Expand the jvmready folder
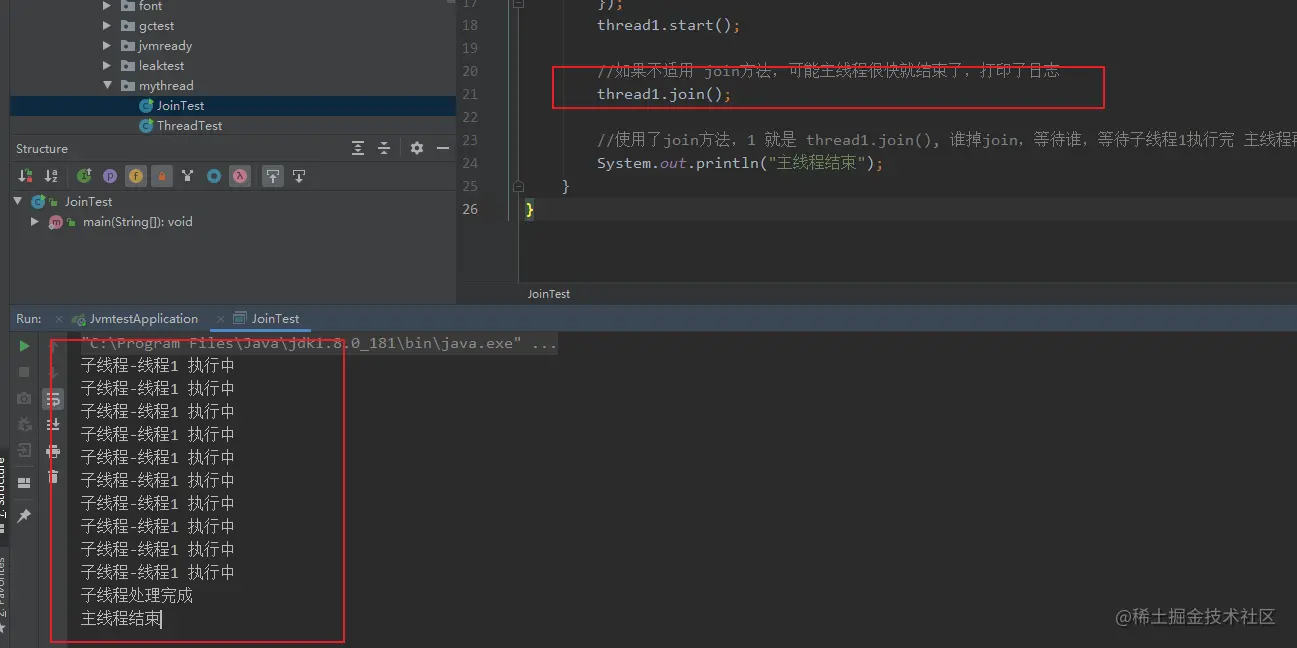Image resolution: width=1297 pixels, height=648 pixels. [x=107, y=46]
